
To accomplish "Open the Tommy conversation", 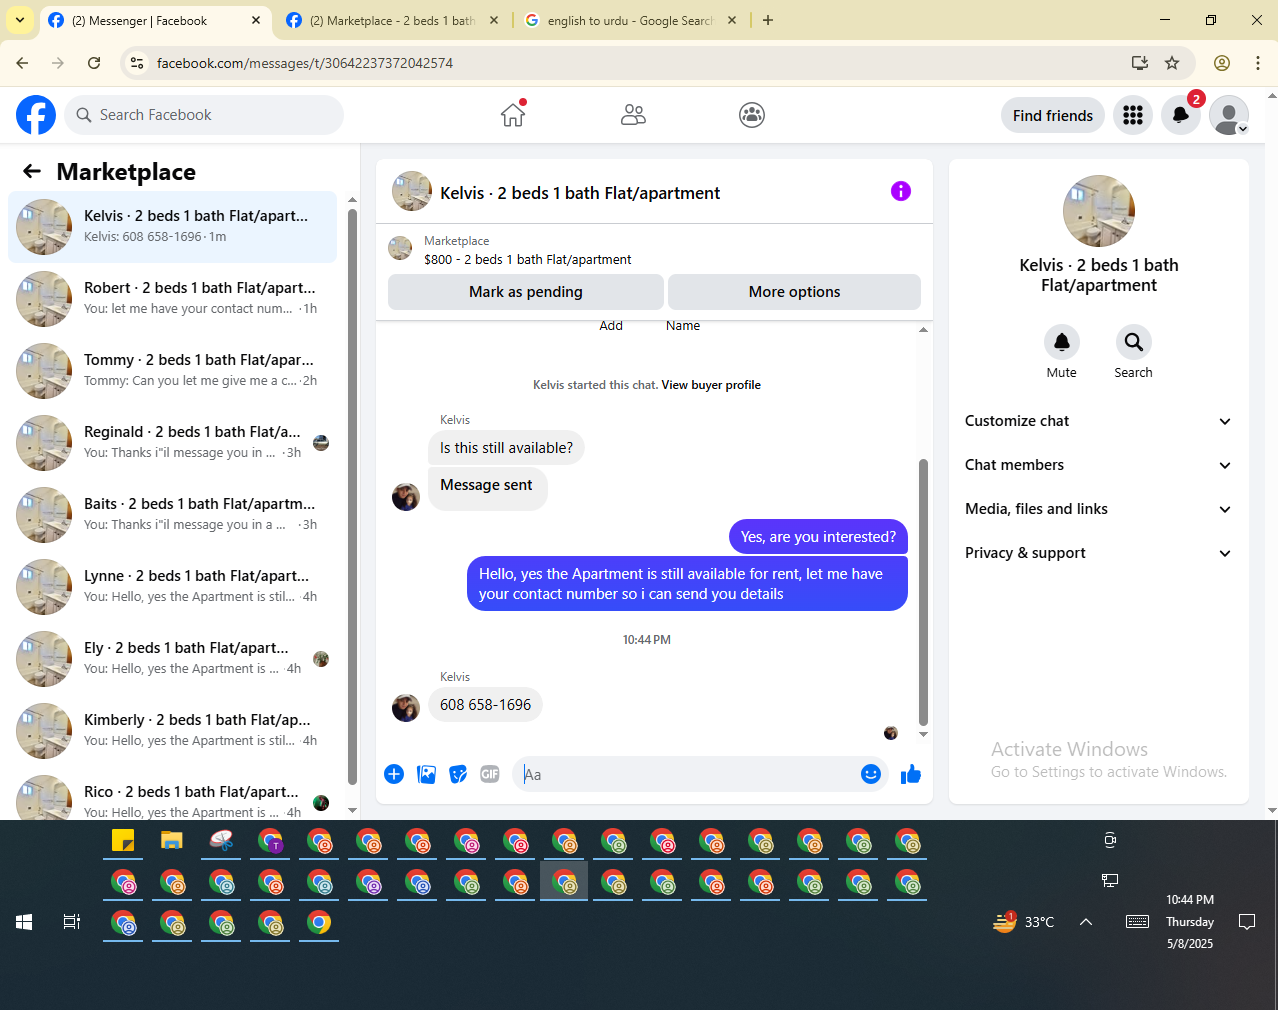I will [x=173, y=371].
